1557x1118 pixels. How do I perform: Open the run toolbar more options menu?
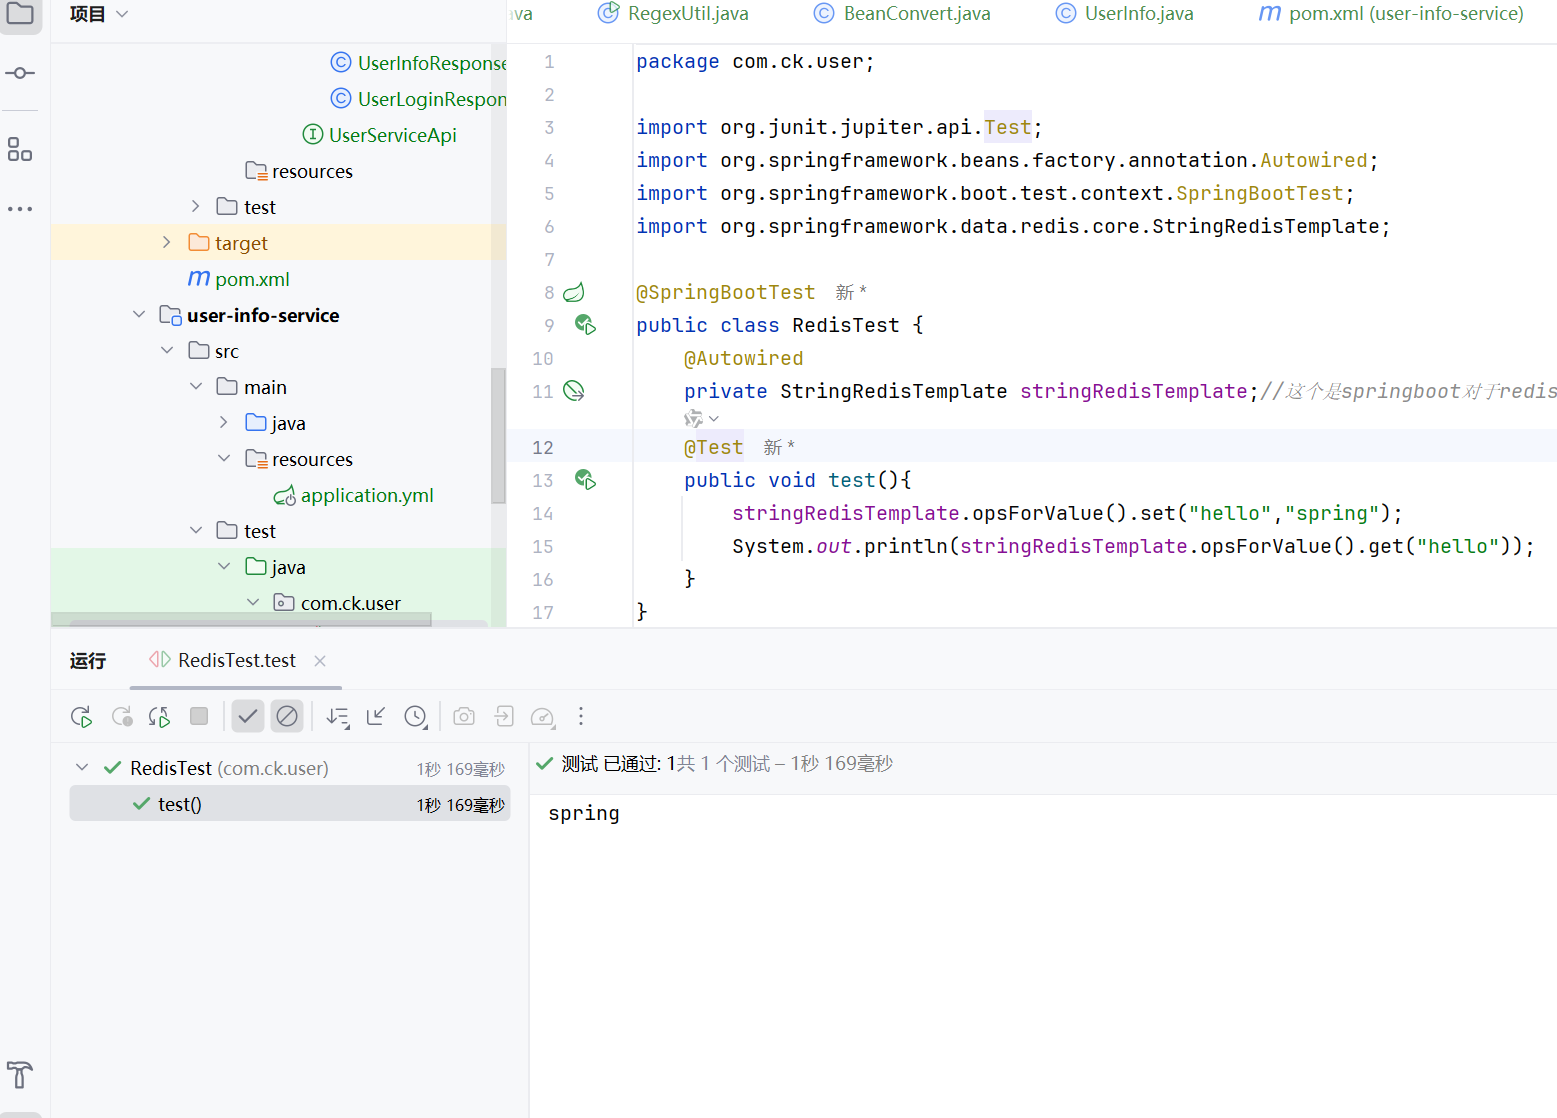(581, 716)
